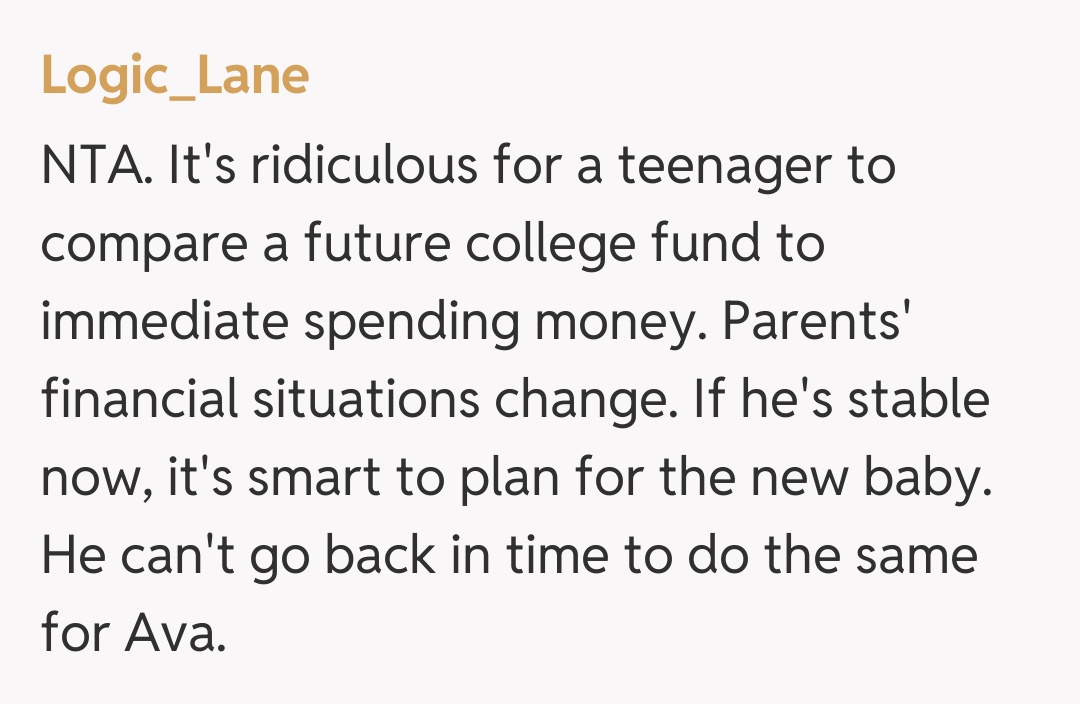
Task: Open the Logic_Lane user profile
Action: (175, 76)
